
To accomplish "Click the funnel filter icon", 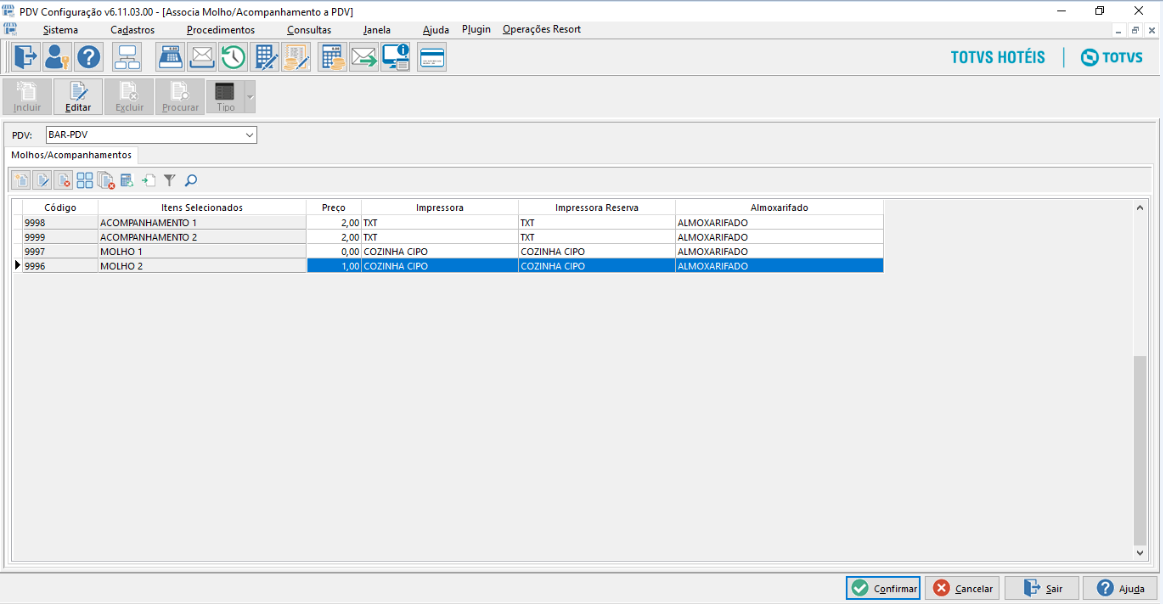I will 169,180.
